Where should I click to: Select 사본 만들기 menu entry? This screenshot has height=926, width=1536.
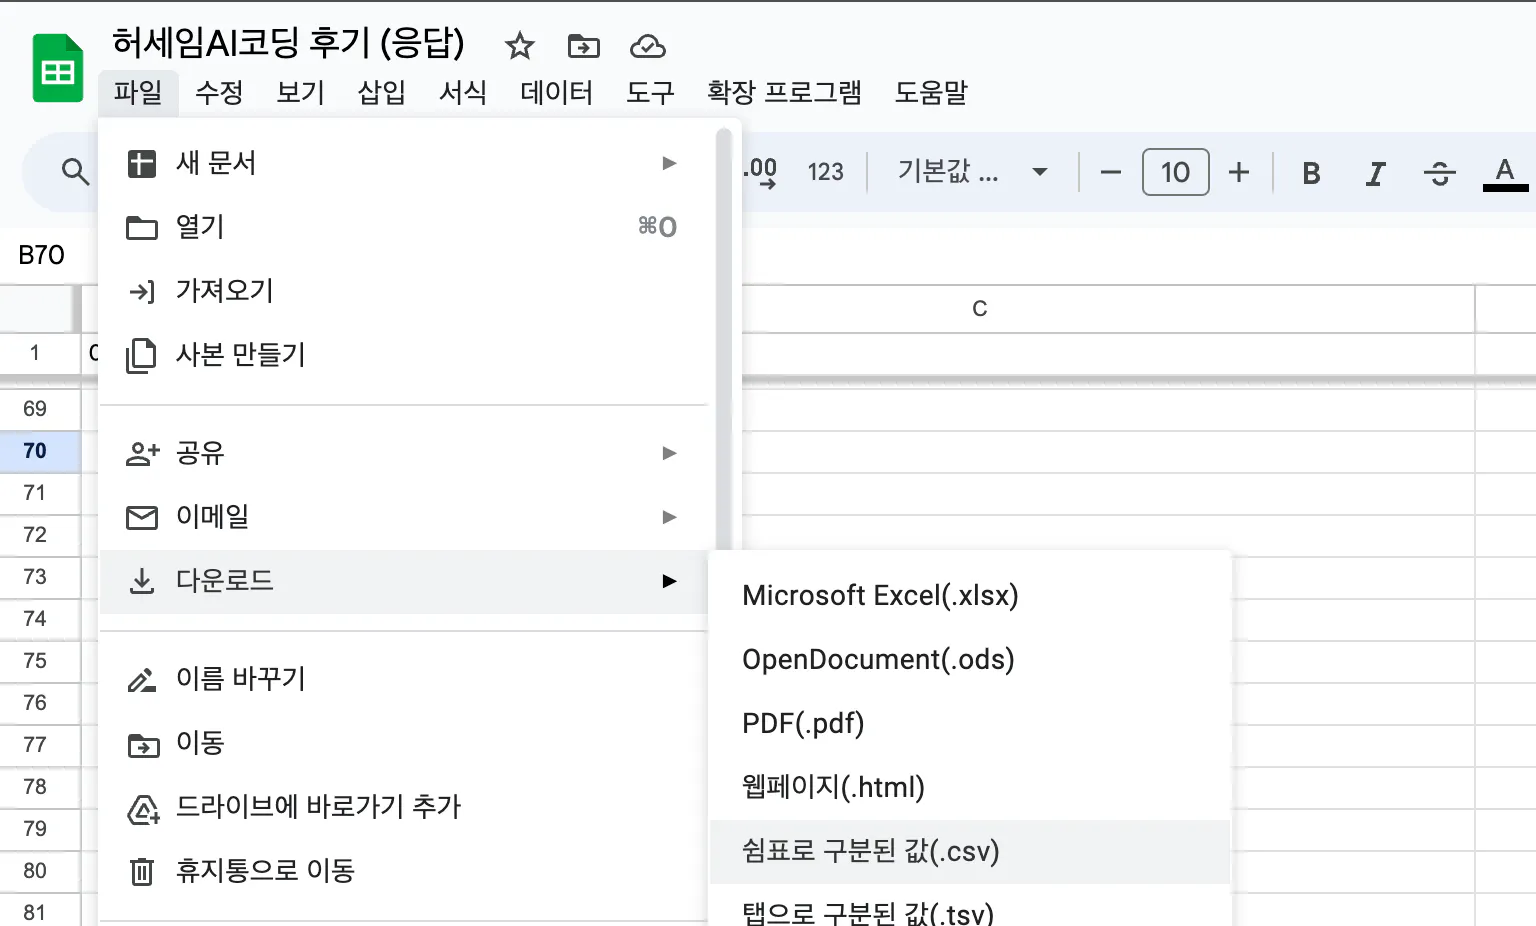(x=404, y=355)
